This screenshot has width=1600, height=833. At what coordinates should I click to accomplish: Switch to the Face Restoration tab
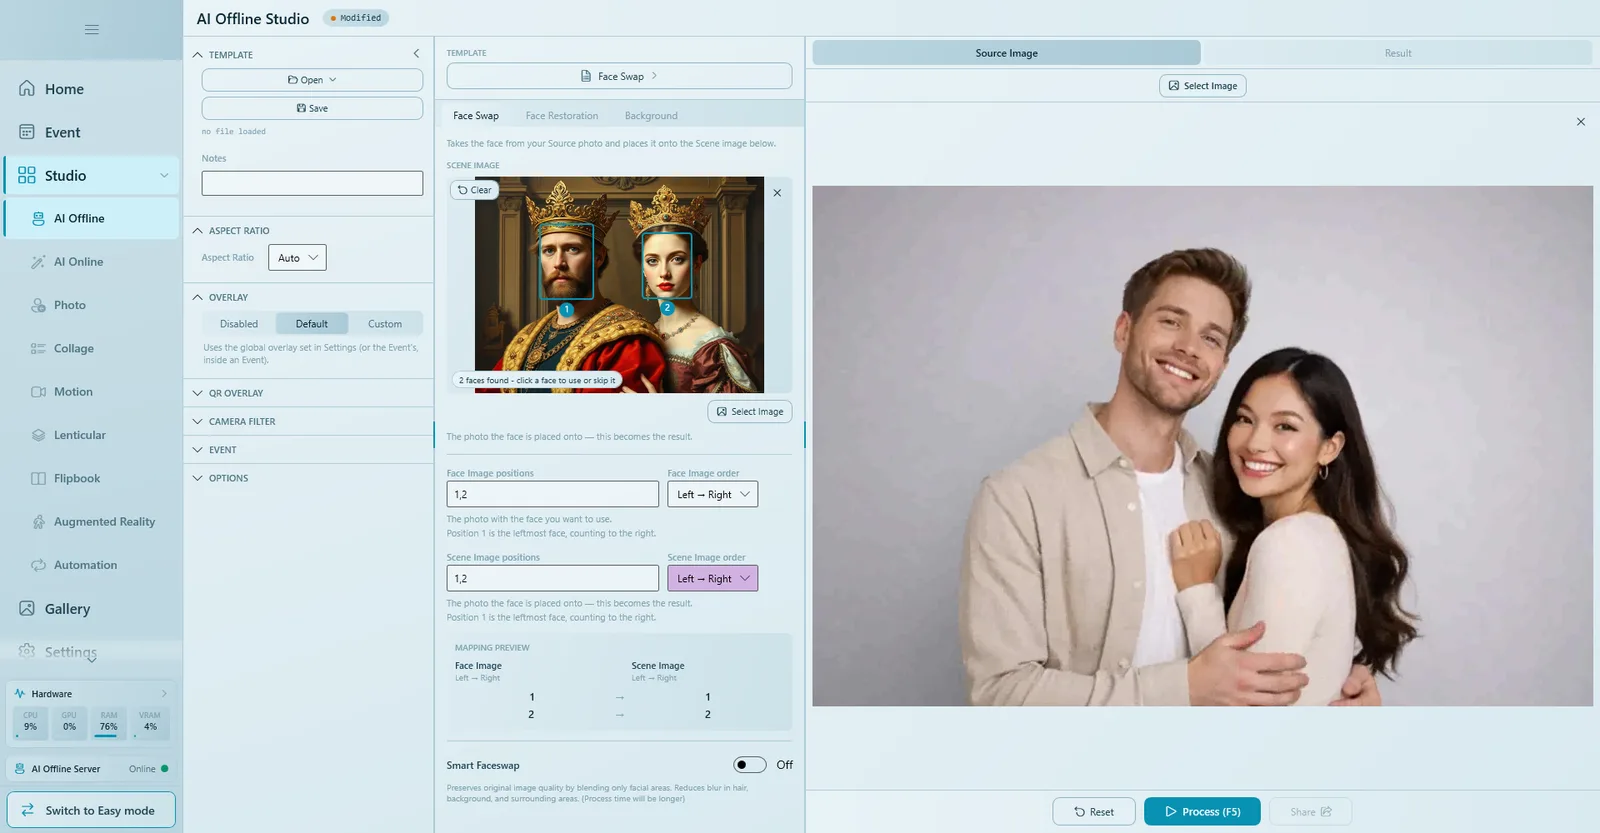(x=562, y=116)
